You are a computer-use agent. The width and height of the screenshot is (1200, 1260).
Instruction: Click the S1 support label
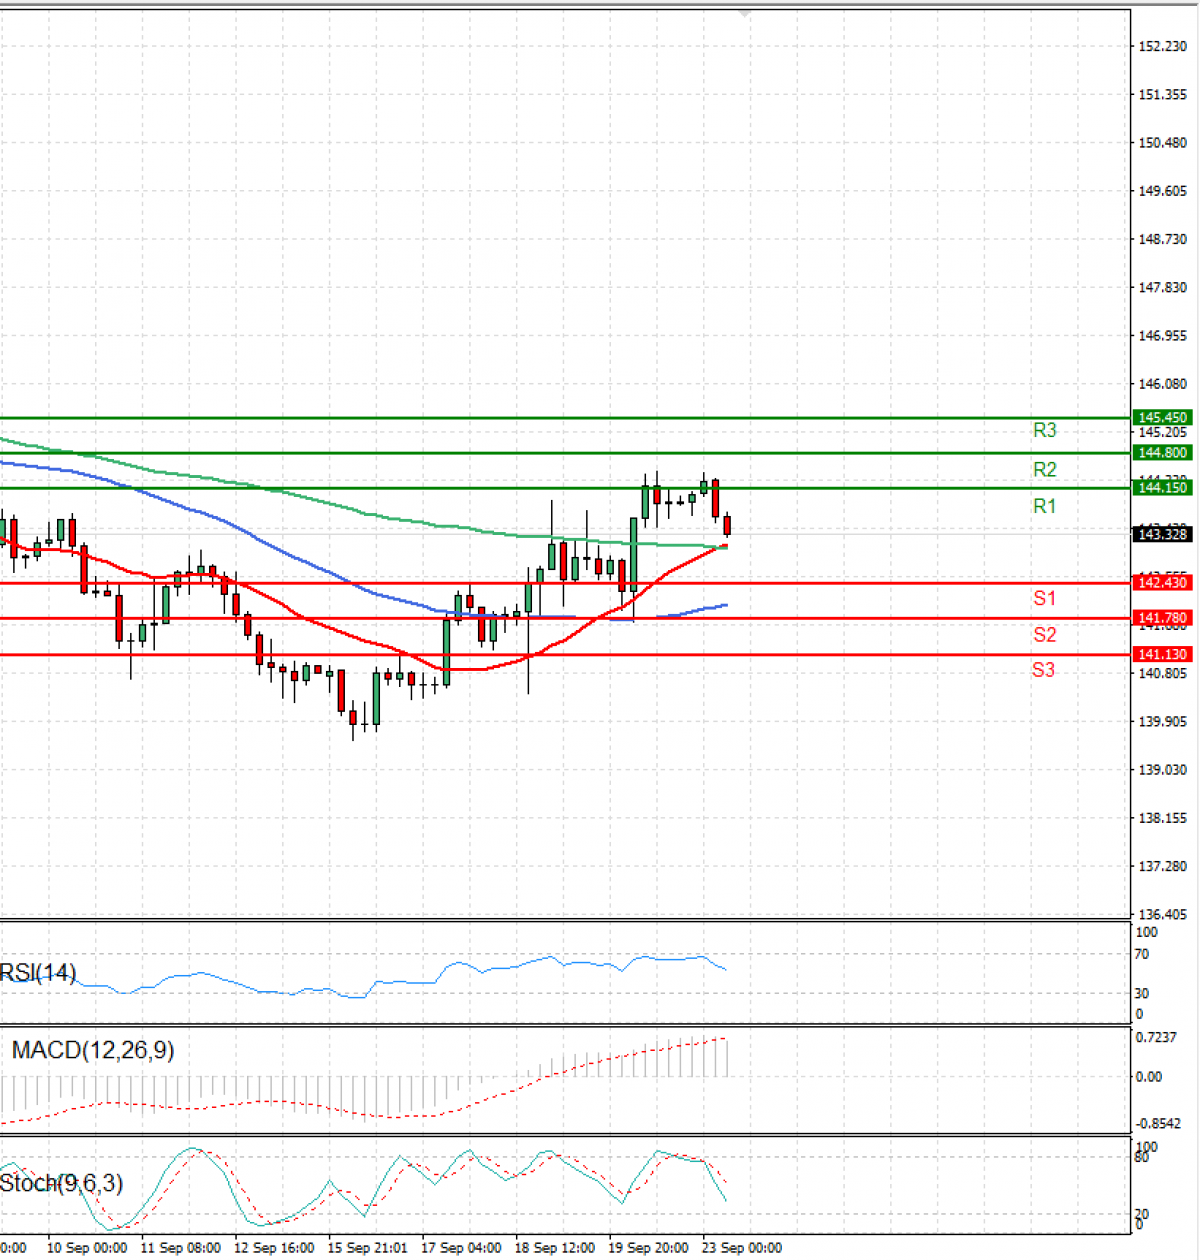(1044, 598)
